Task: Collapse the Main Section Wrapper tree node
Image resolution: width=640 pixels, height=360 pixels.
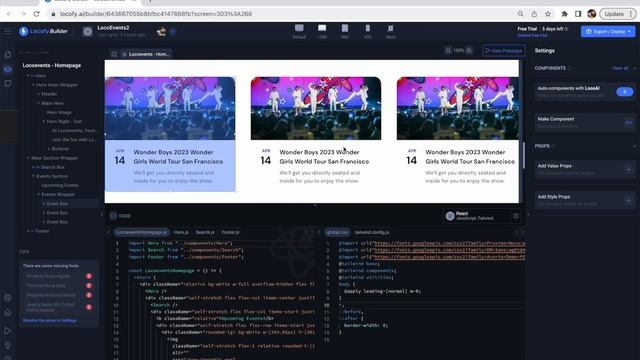Action: [28, 158]
